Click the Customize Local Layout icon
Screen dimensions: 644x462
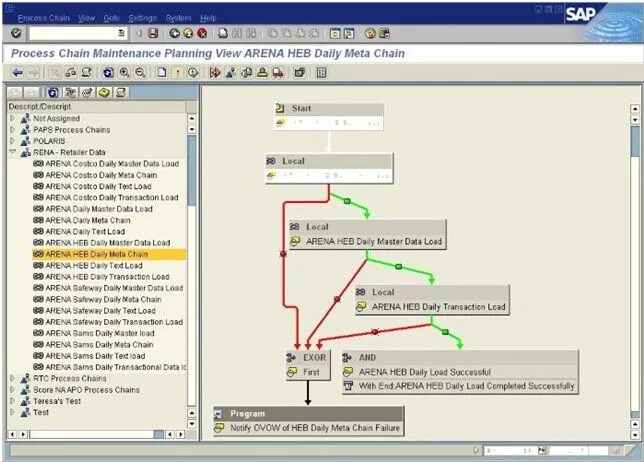click(x=384, y=33)
